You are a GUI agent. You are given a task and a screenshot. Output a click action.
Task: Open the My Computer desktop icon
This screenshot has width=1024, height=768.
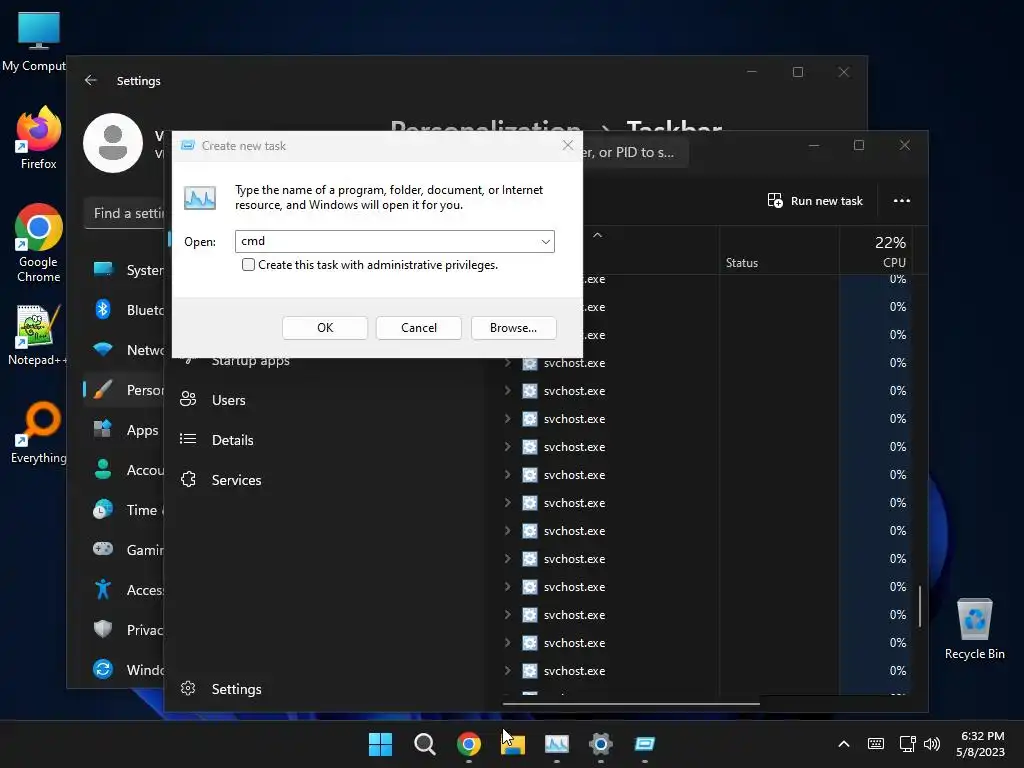point(36,40)
